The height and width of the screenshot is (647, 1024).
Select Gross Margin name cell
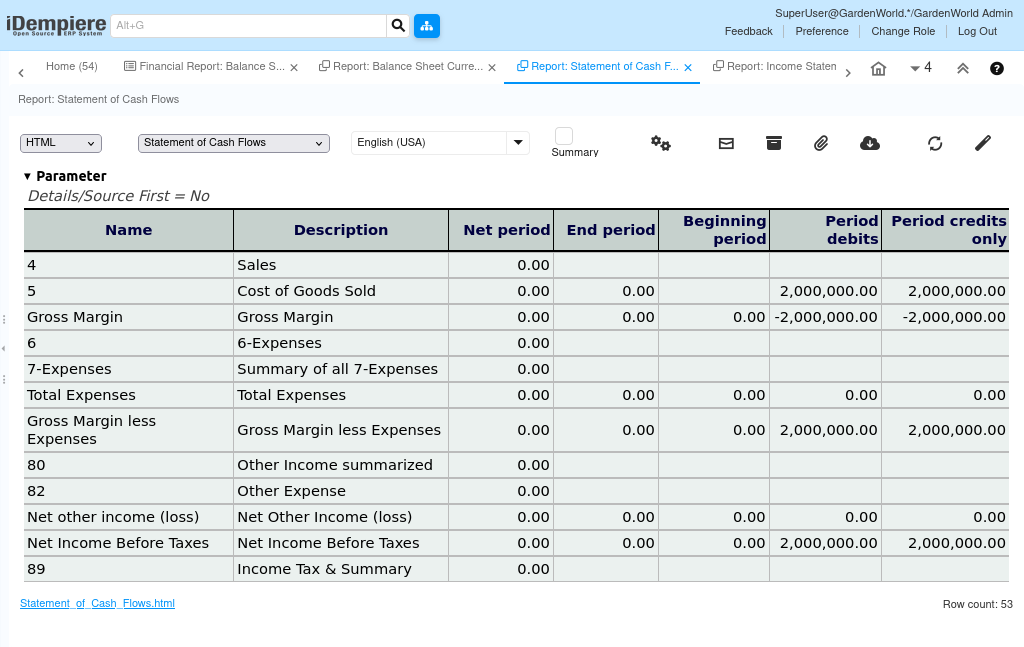pyautogui.click(x=129, y=317)
